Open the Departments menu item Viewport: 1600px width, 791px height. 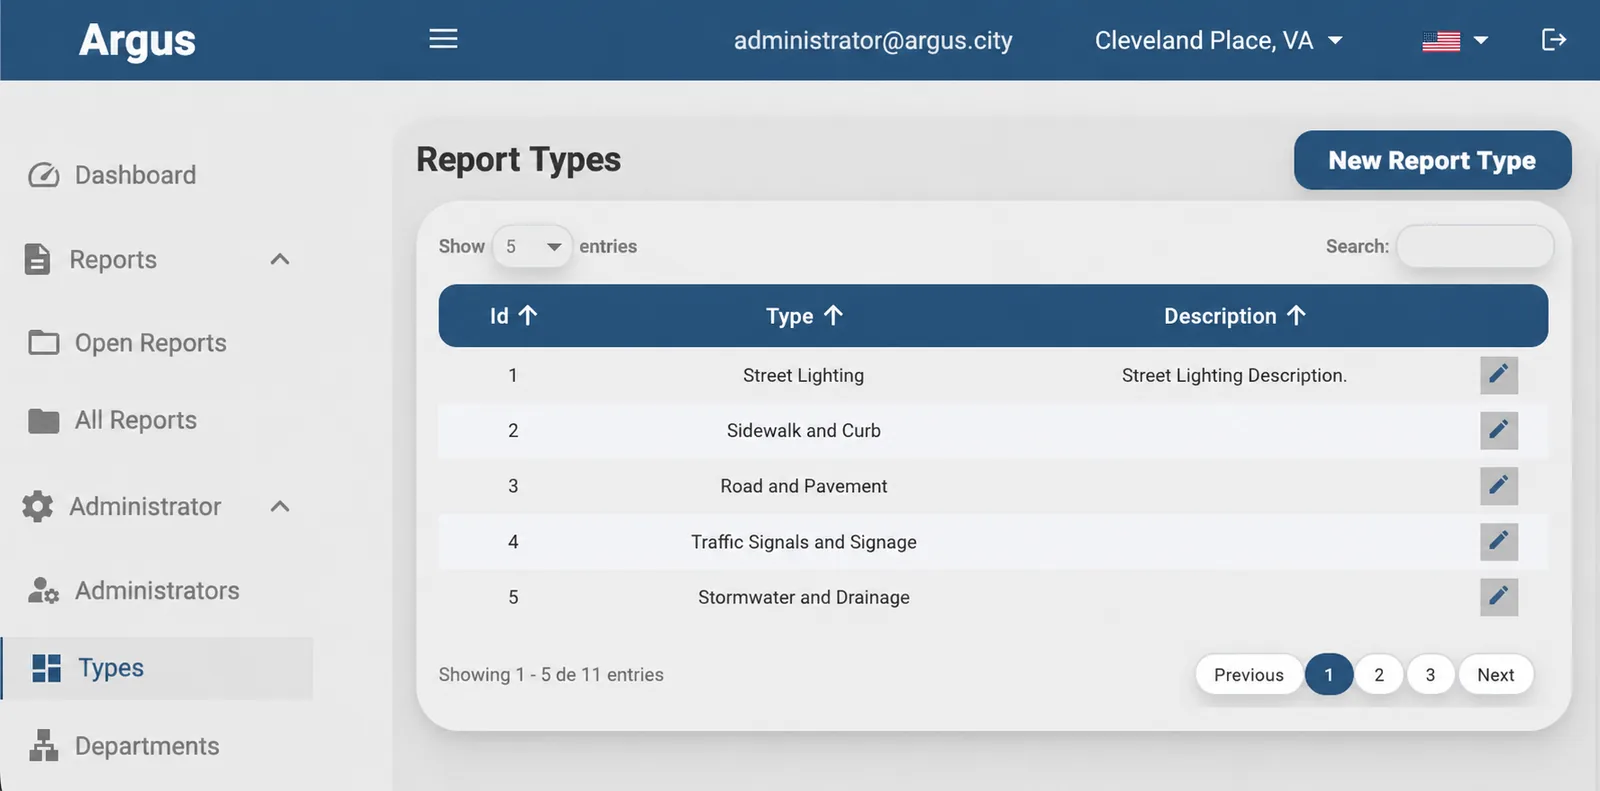(x=146, y=746)
